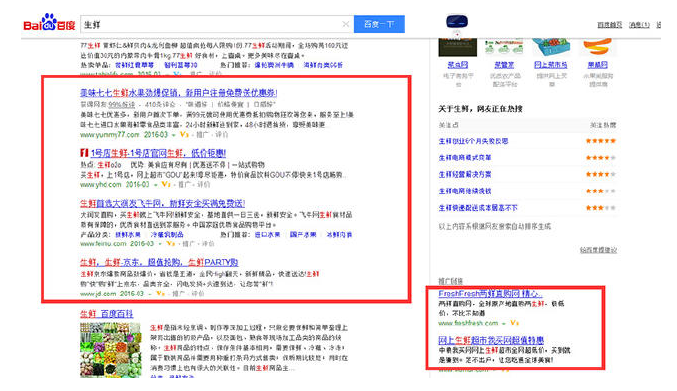Visit www.jd.com green URL
Screen dimensions: 677x391
(x=98, y=293)
